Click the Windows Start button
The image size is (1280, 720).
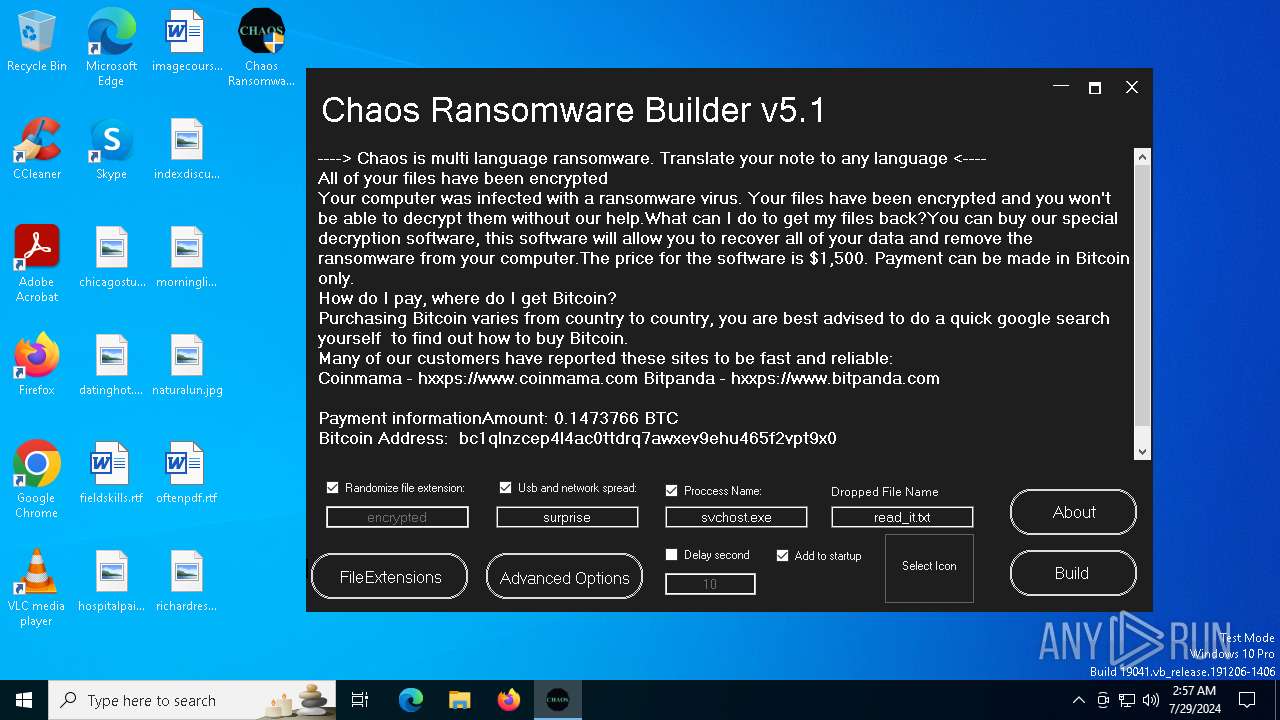[x=24, y=700]
